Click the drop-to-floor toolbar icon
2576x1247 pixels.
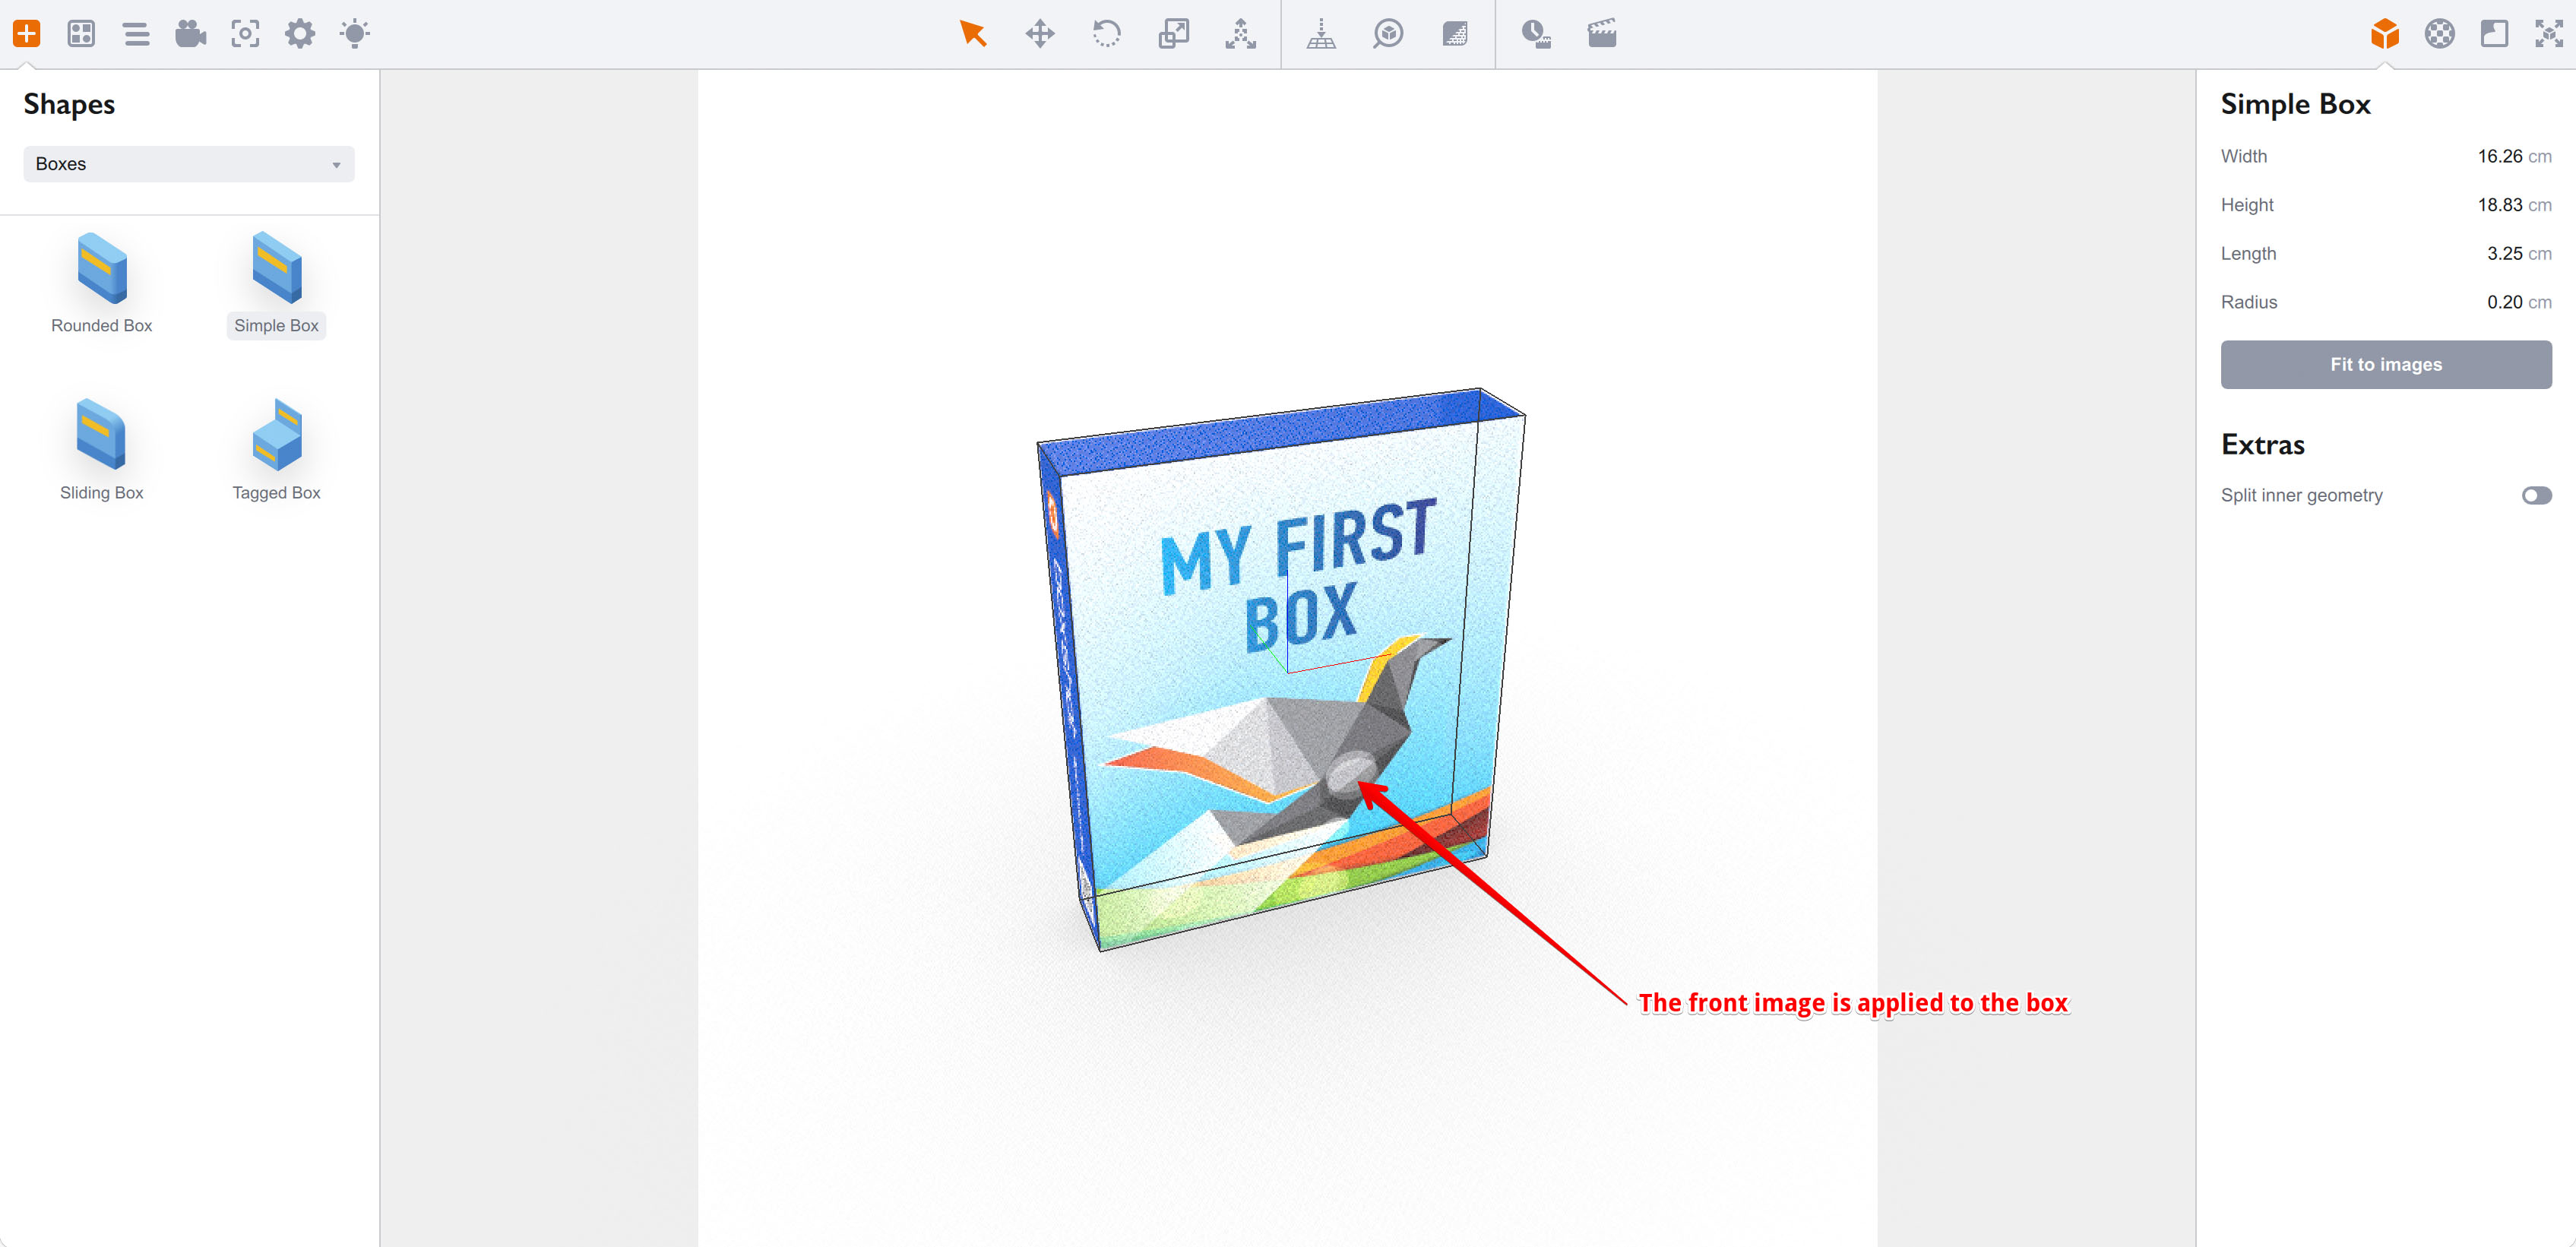point(1320,33)
